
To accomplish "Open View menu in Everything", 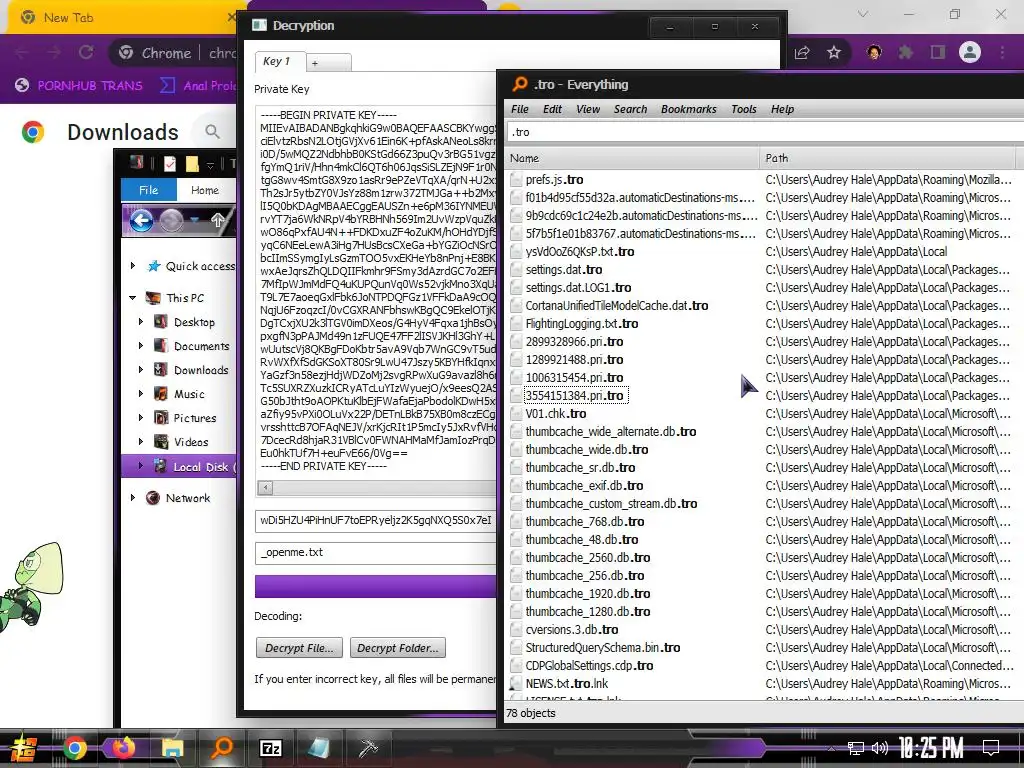I will [x=588, y=109].
